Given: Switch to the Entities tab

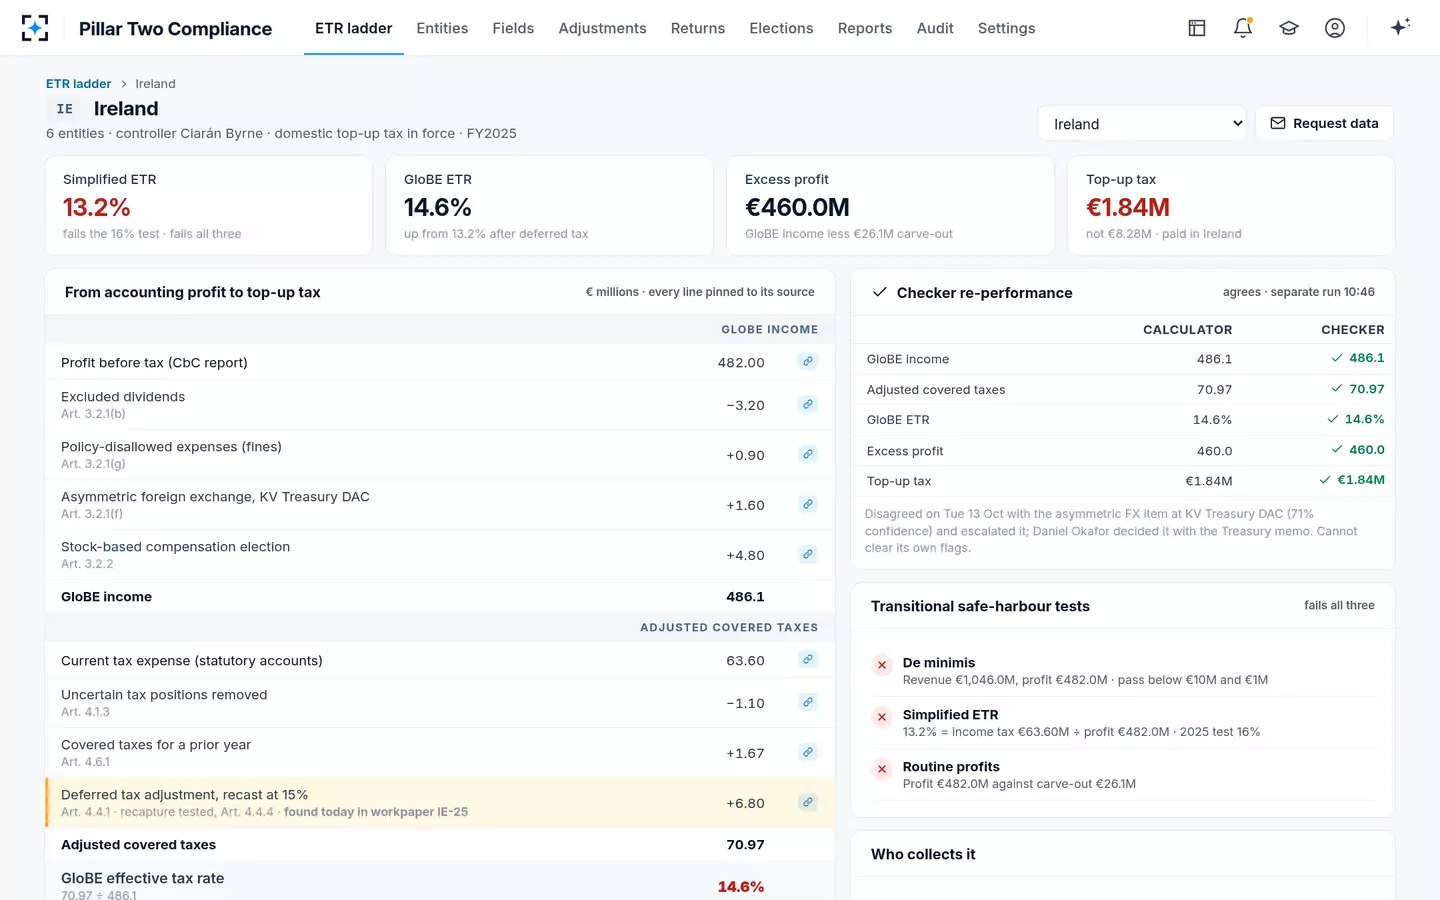Looking at the screenshot, I should 442,28.
